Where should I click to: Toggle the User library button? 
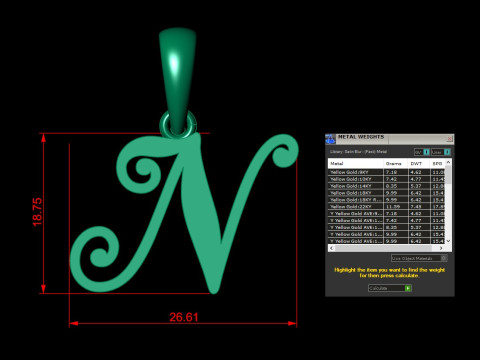tap(441, 152)
